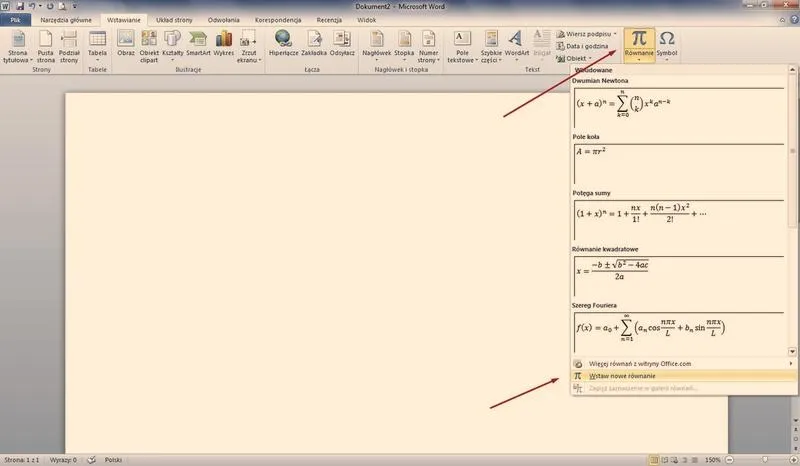Switch to Print Layout view in status bar

[x=654, y=460]
